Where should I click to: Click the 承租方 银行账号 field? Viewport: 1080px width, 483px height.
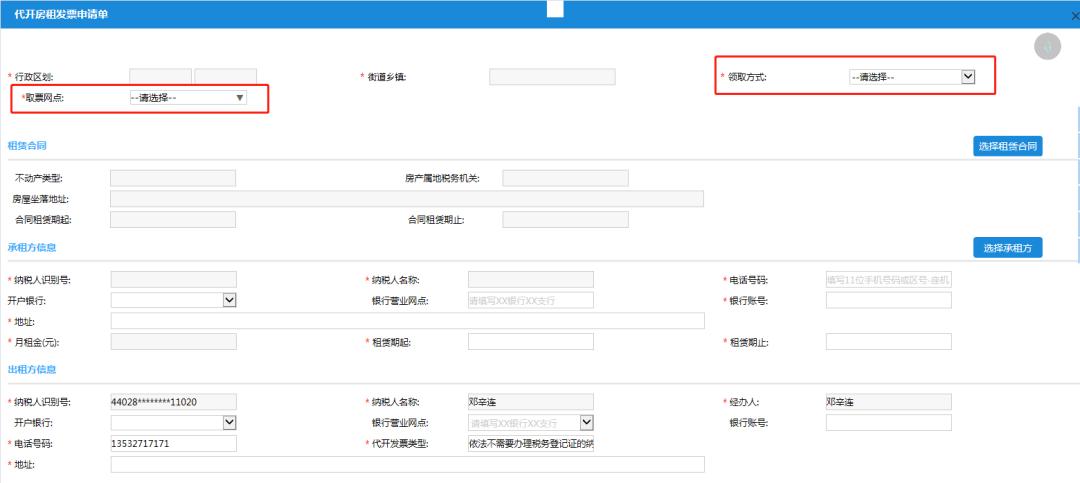tap(888, 300)
